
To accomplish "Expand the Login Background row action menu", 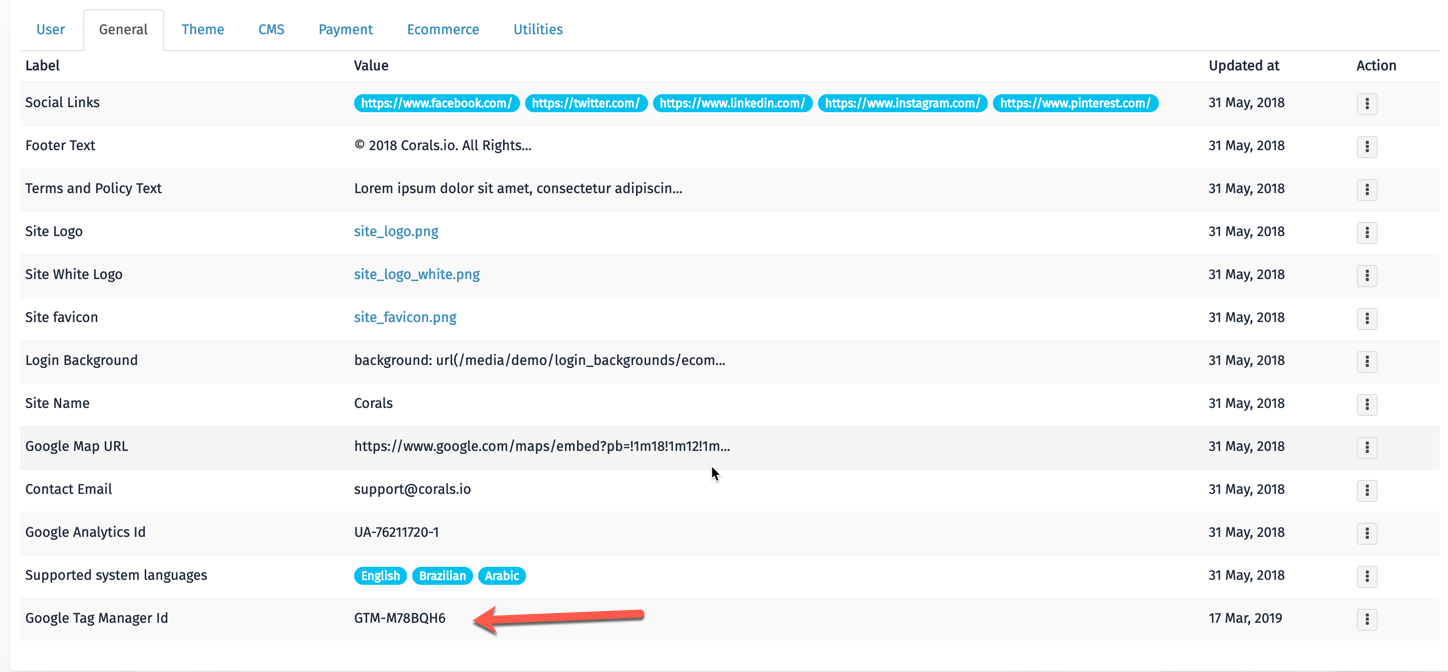I will click(x=1366, y=361).
